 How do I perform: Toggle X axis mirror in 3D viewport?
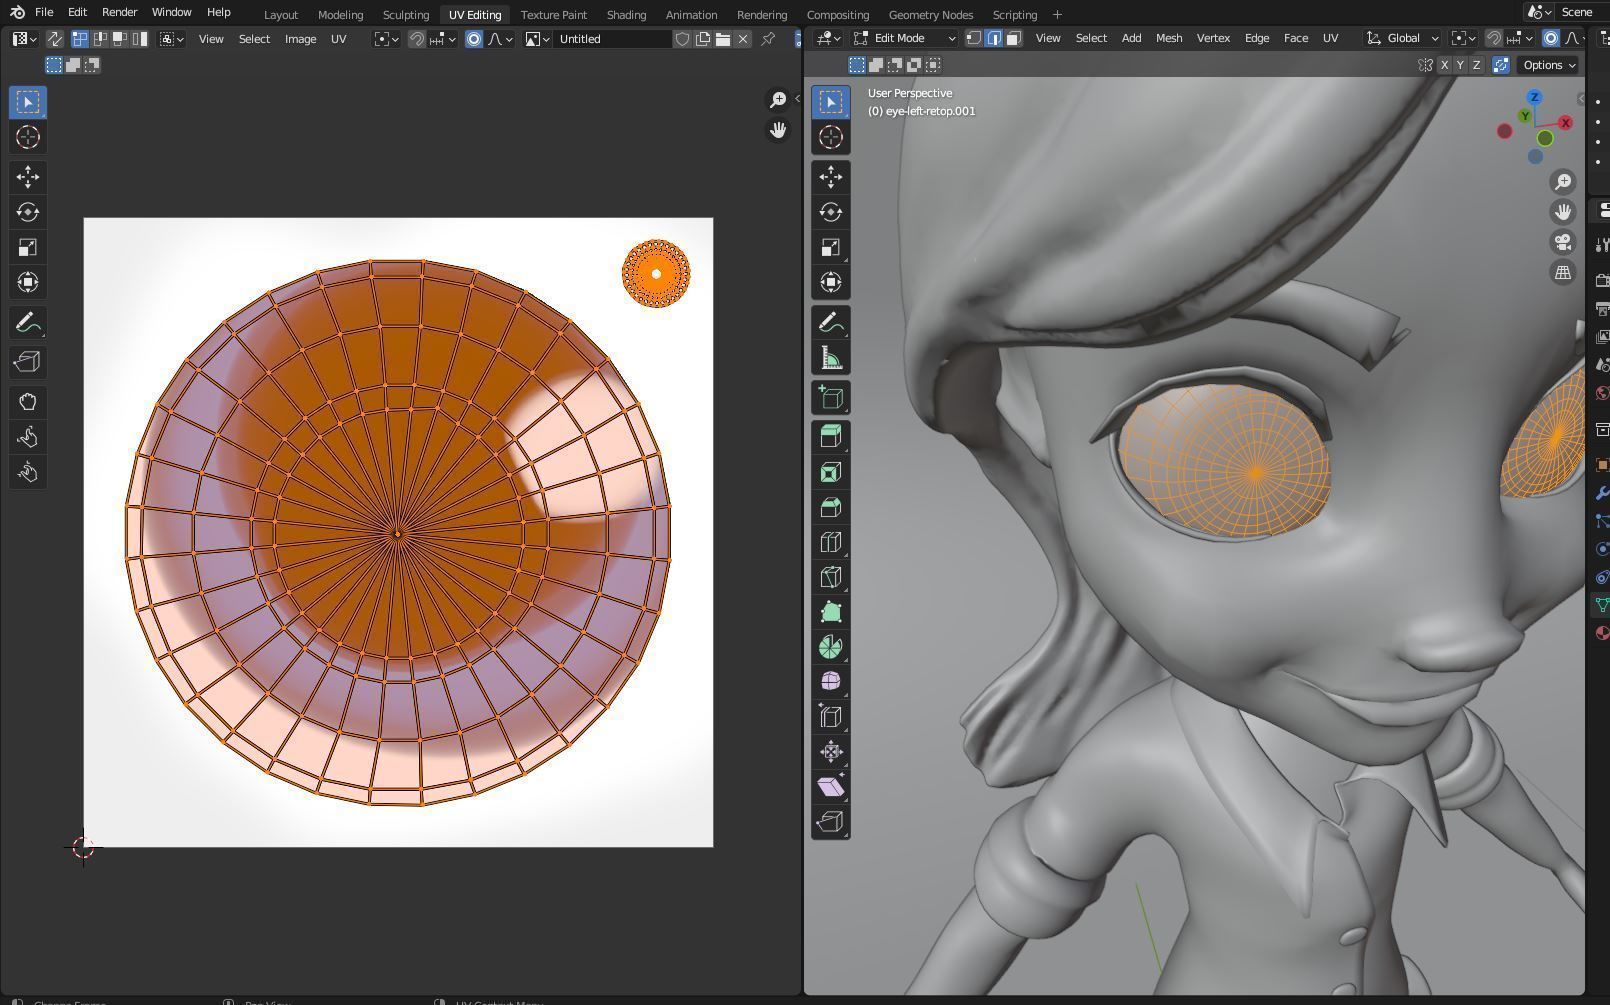point(1444,65)
